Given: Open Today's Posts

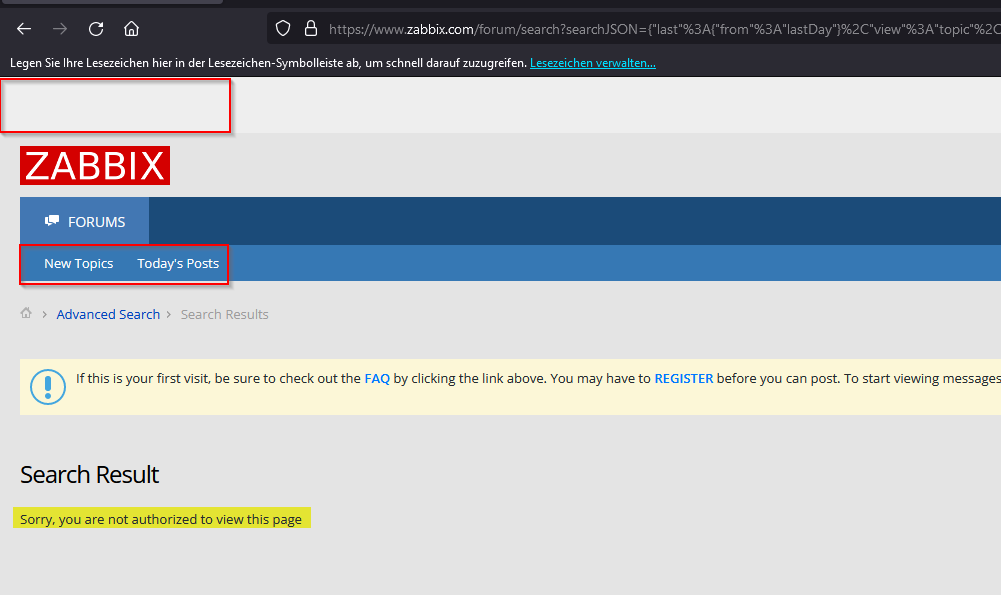Looking at the screenshot, I should 178,263.
